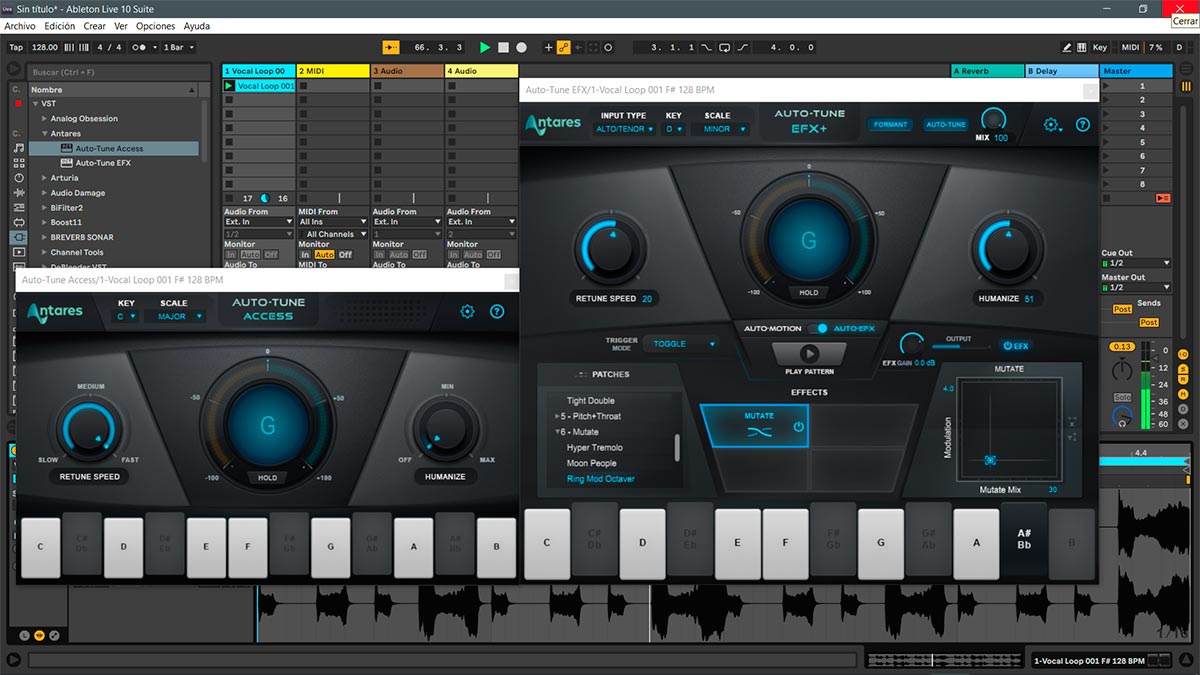Open the Opciones menu
Screen dimensions: 1200x675
point(156,26)
